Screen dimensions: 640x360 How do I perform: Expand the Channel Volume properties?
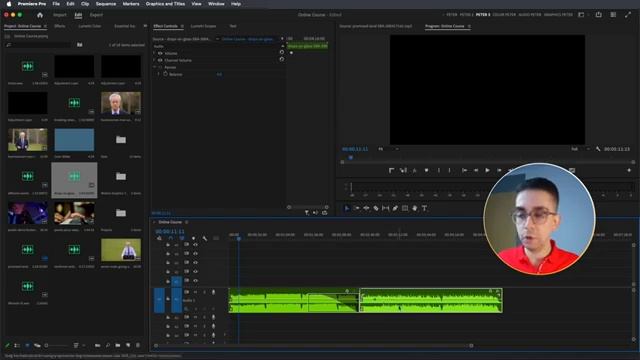coord(154,60)
